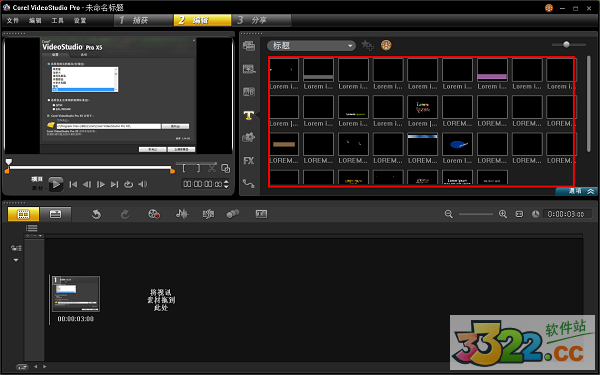
Task: Switch to the 3 分享 step tab
Action: [x=261, y=20]
